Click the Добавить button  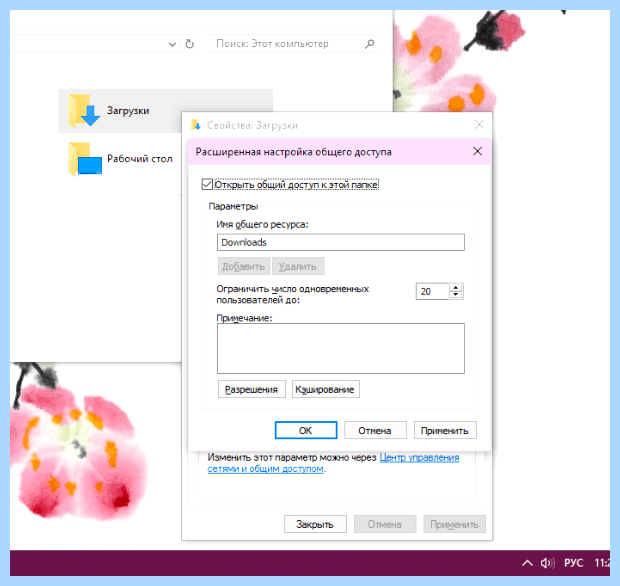244,267
